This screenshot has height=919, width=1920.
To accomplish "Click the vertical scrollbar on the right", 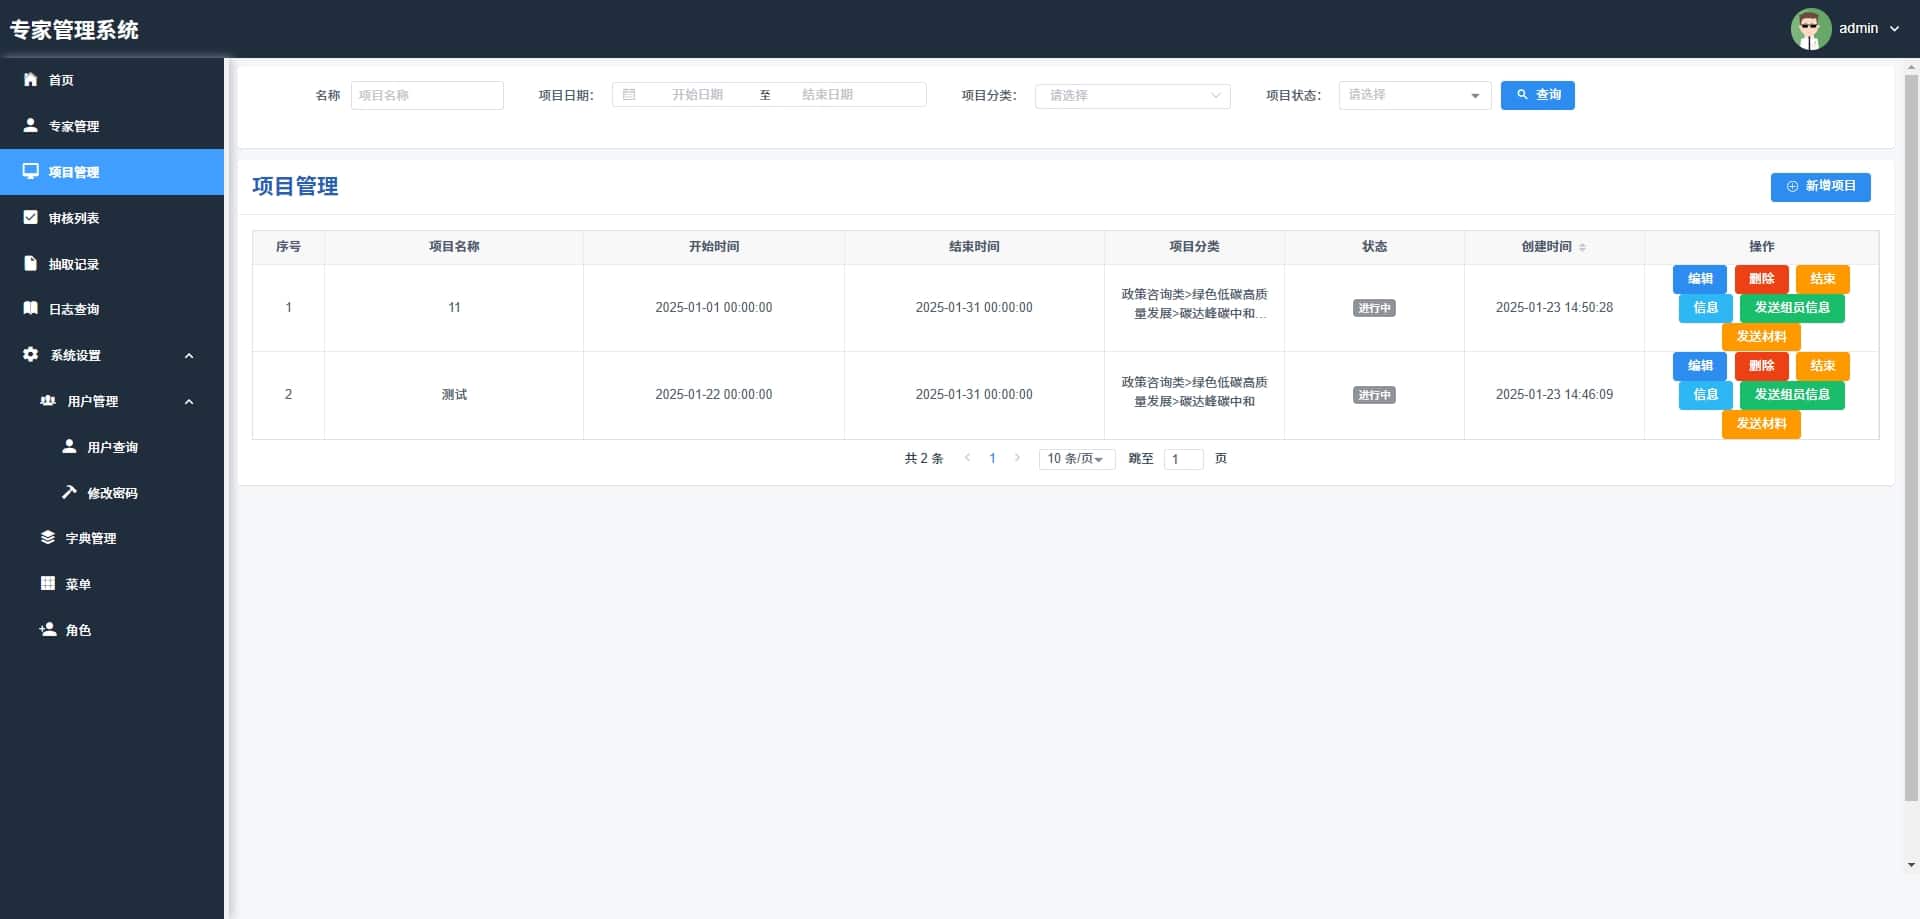I will [x=1911, y=437].
